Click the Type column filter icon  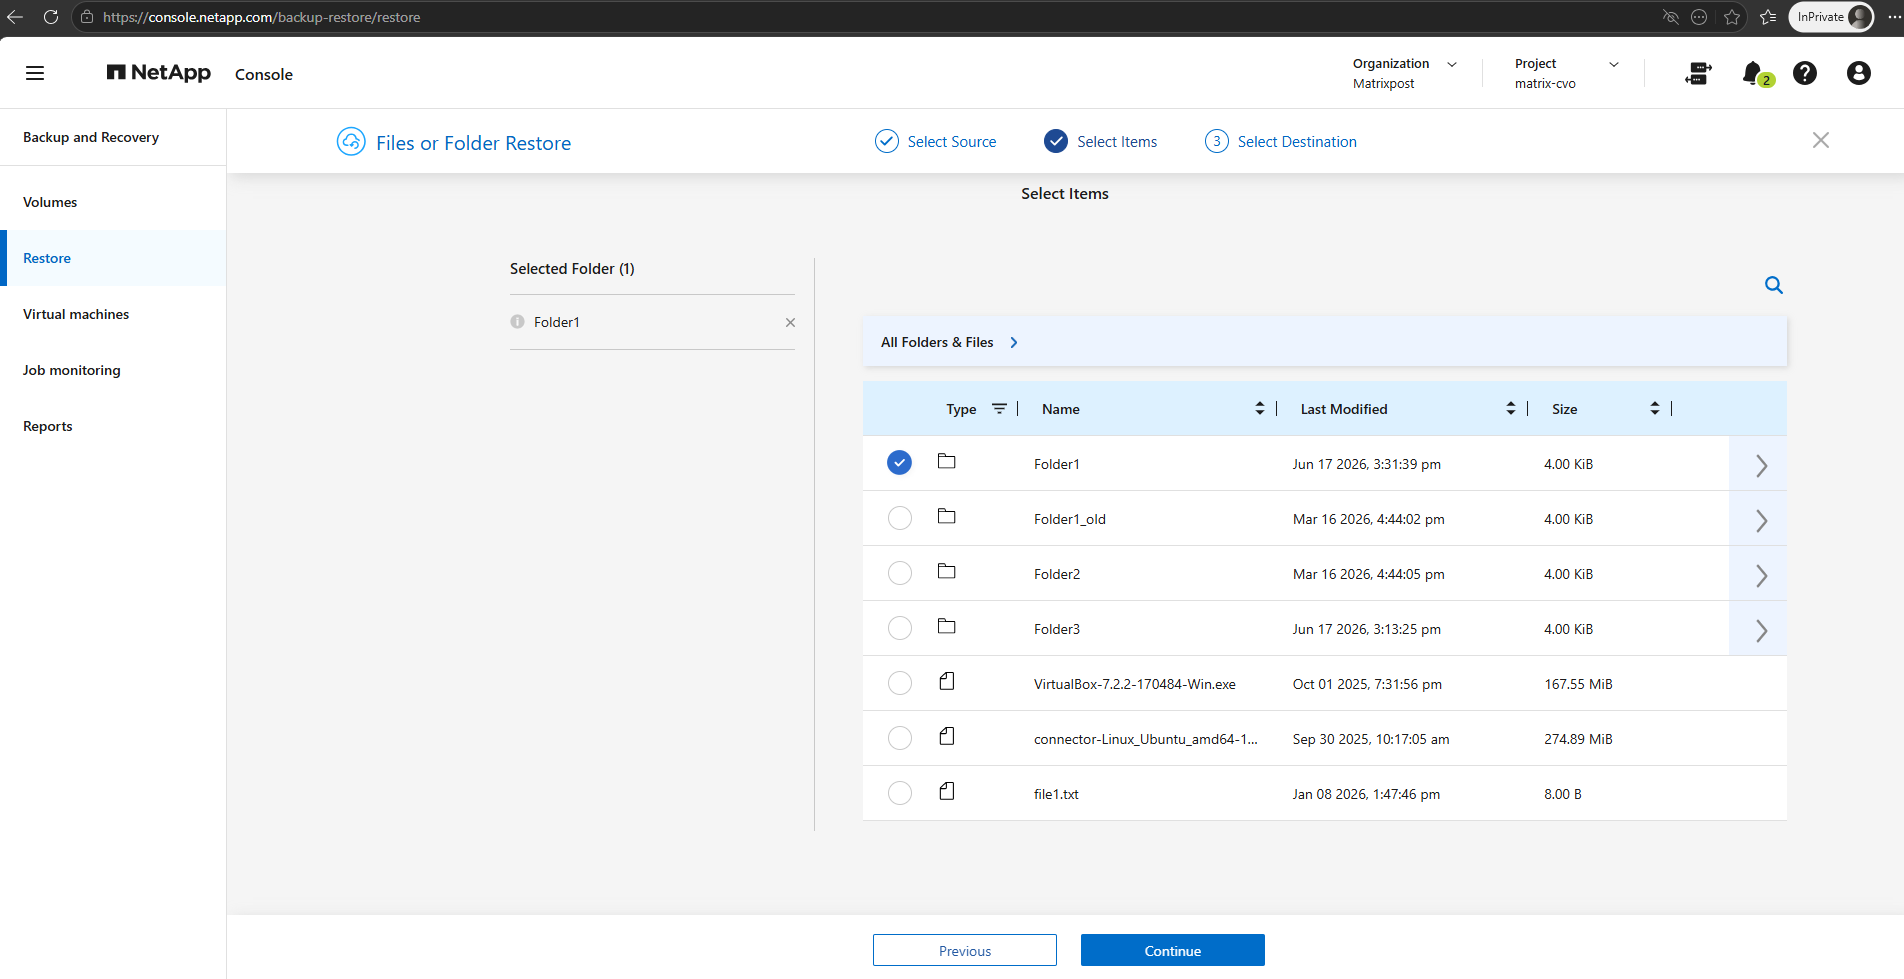[999, 408]
